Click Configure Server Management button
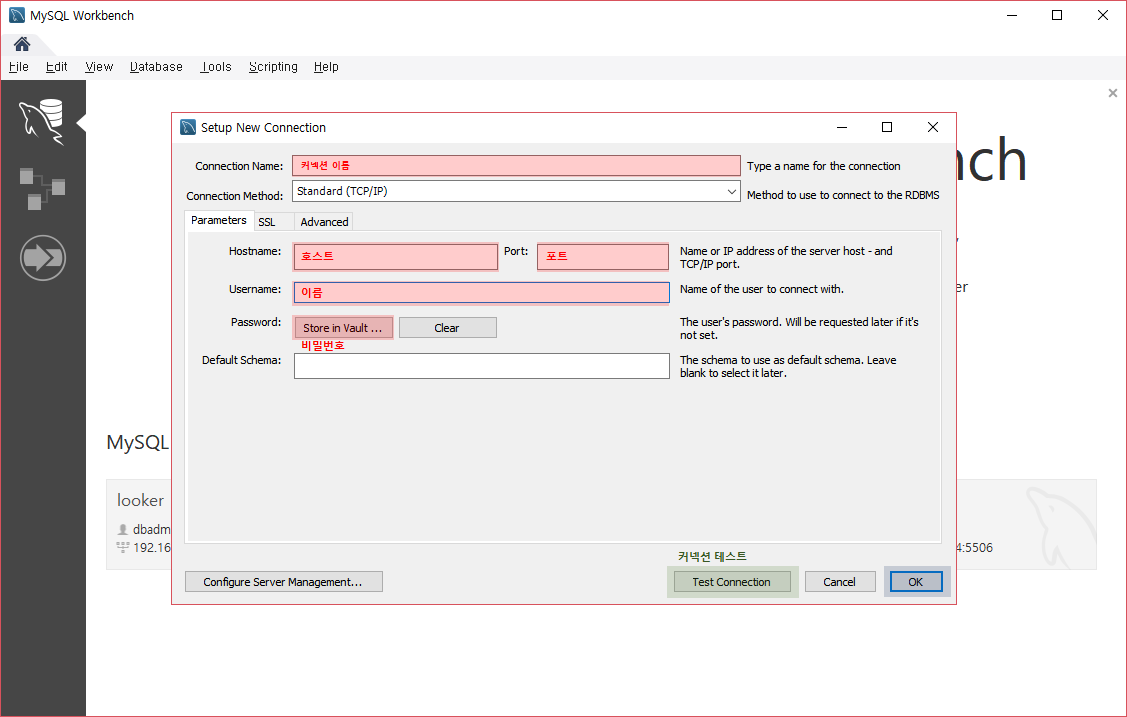The height and width of the screenshot is (717, 1127). tap(283, 582)
